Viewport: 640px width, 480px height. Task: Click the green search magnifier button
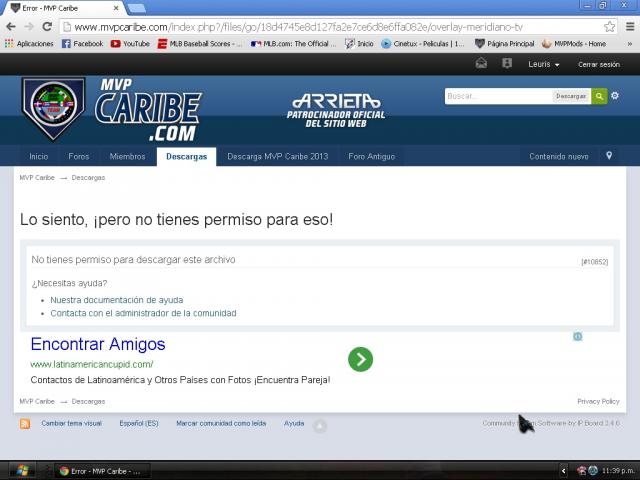click(x=599, y=96)
